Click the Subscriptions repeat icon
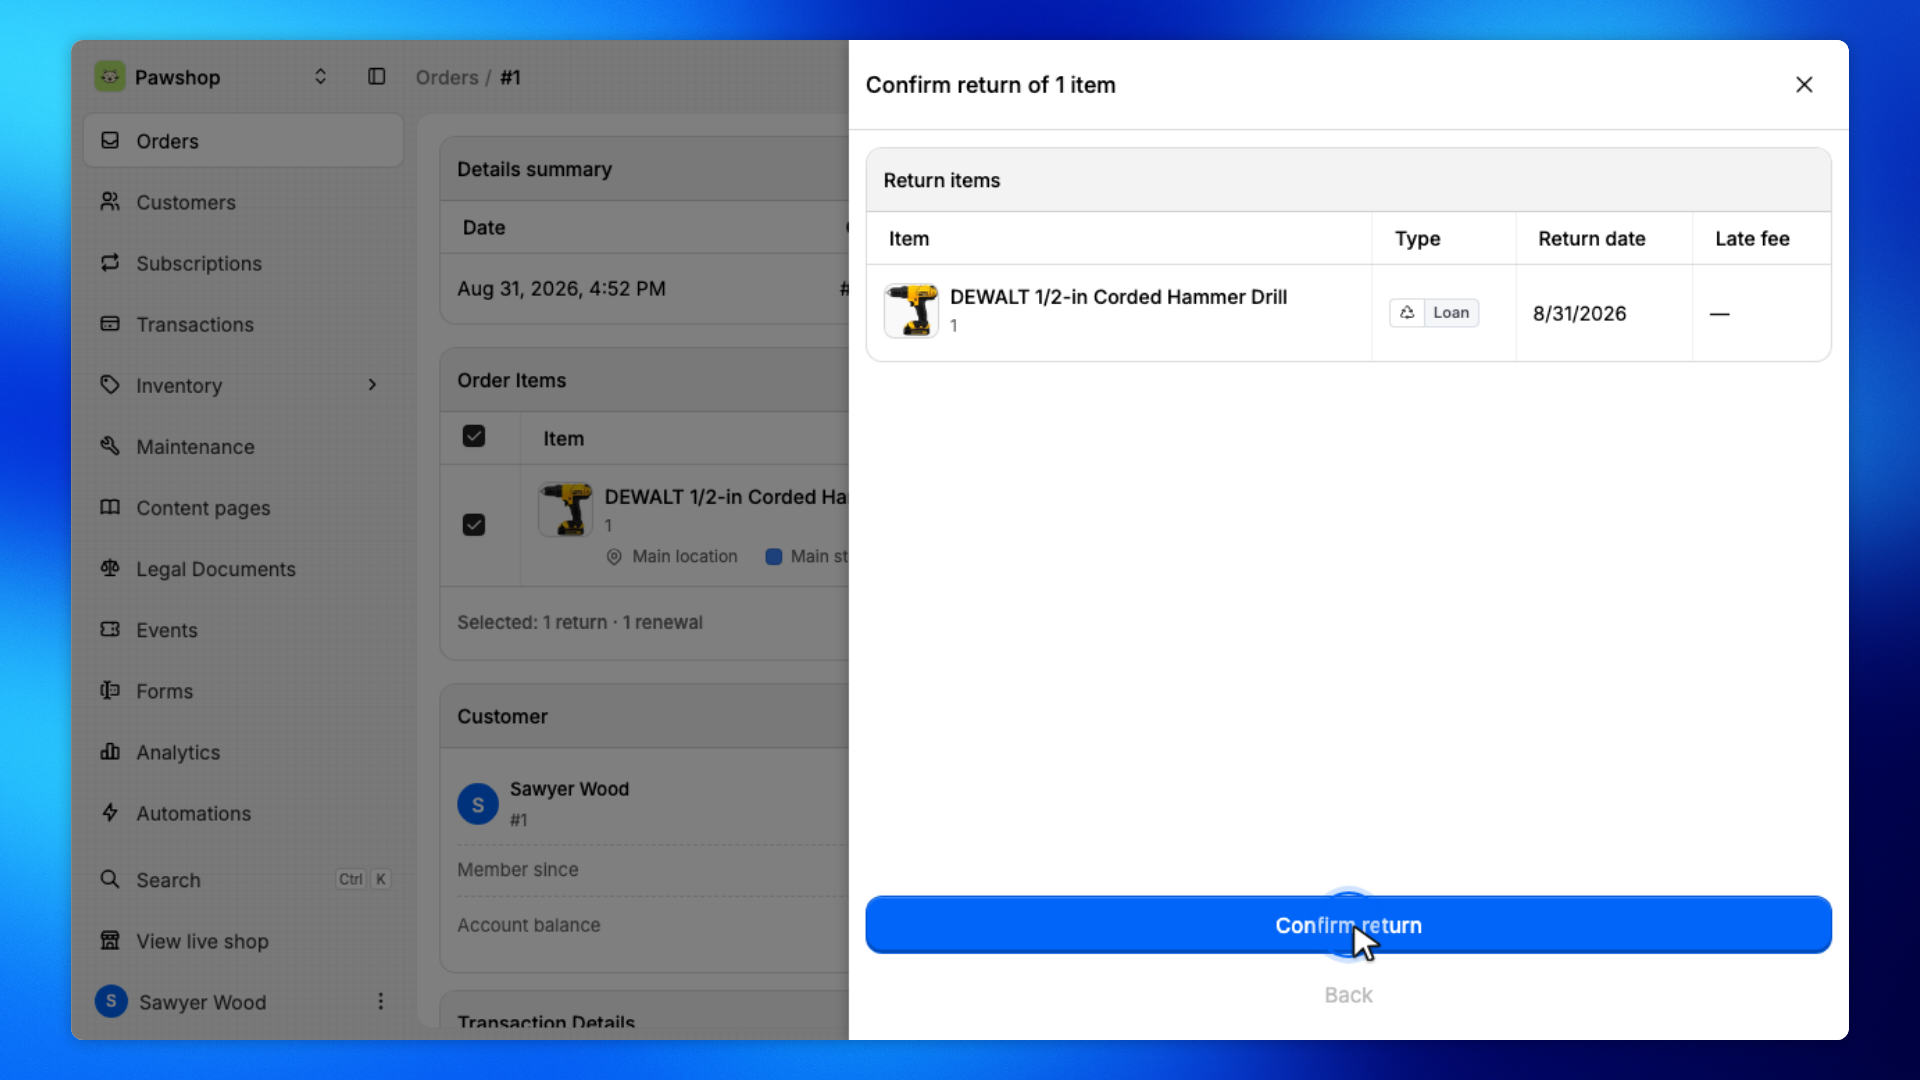 [x=110, y=263]
